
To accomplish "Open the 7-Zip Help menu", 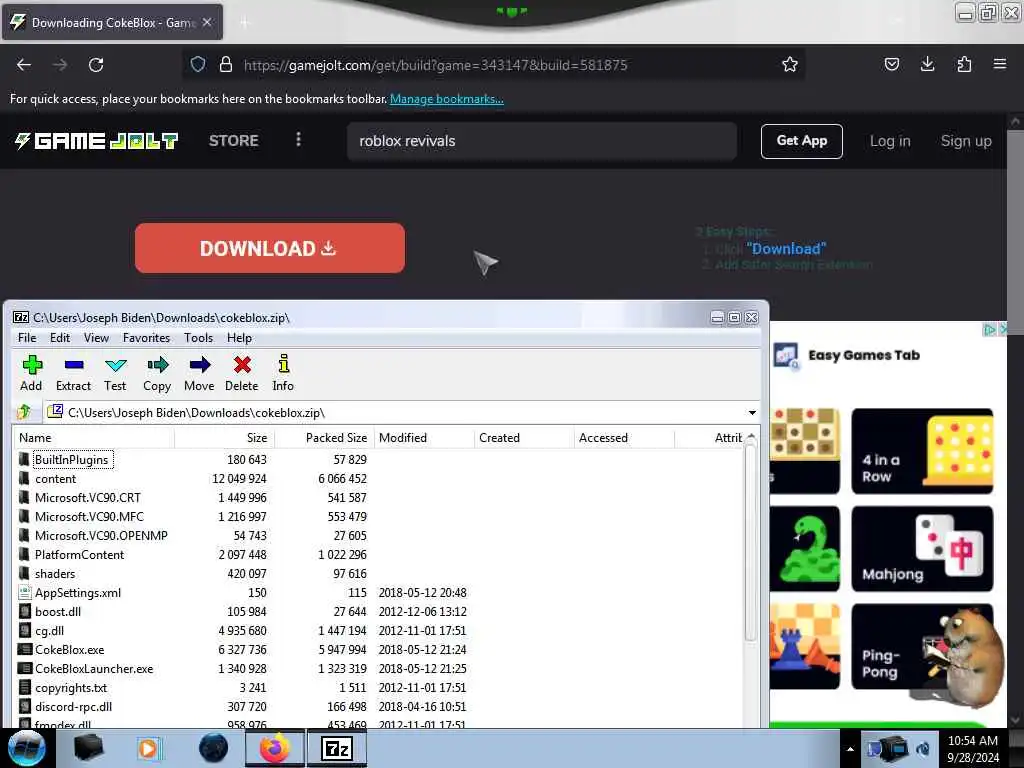I will [240, 338].
